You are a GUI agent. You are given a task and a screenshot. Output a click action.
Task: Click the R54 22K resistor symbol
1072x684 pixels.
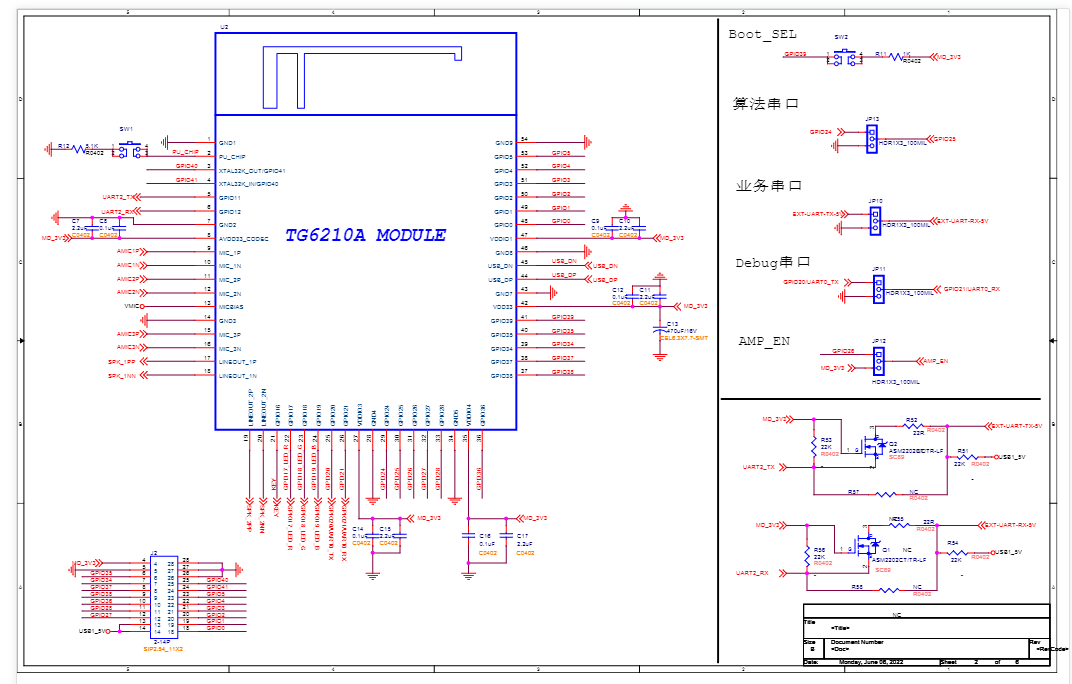click(x=958, y=552)
